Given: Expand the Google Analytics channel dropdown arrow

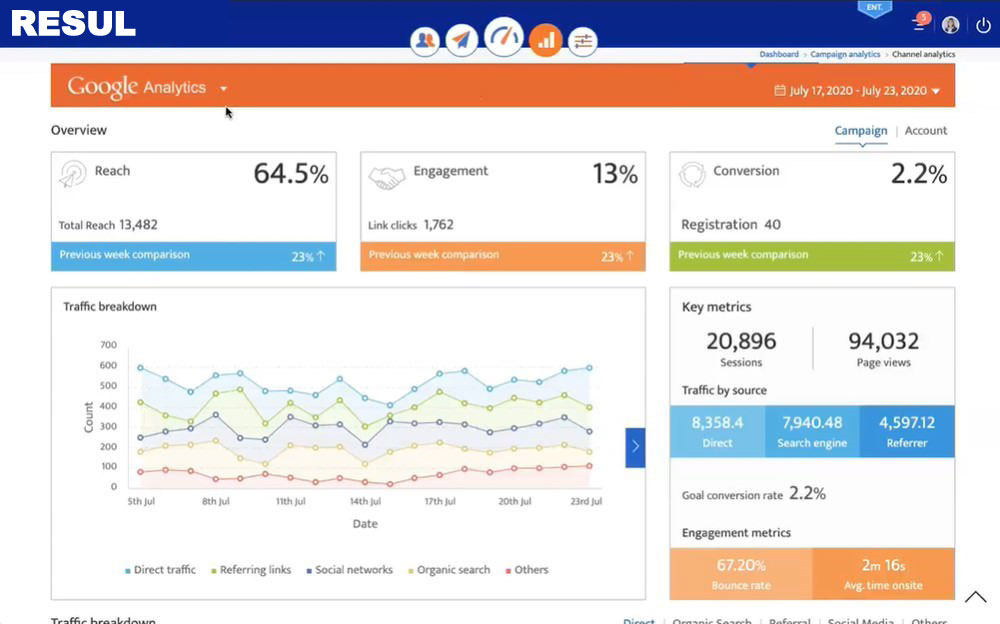Looking at the screenshot, I should tap(223, 89).
